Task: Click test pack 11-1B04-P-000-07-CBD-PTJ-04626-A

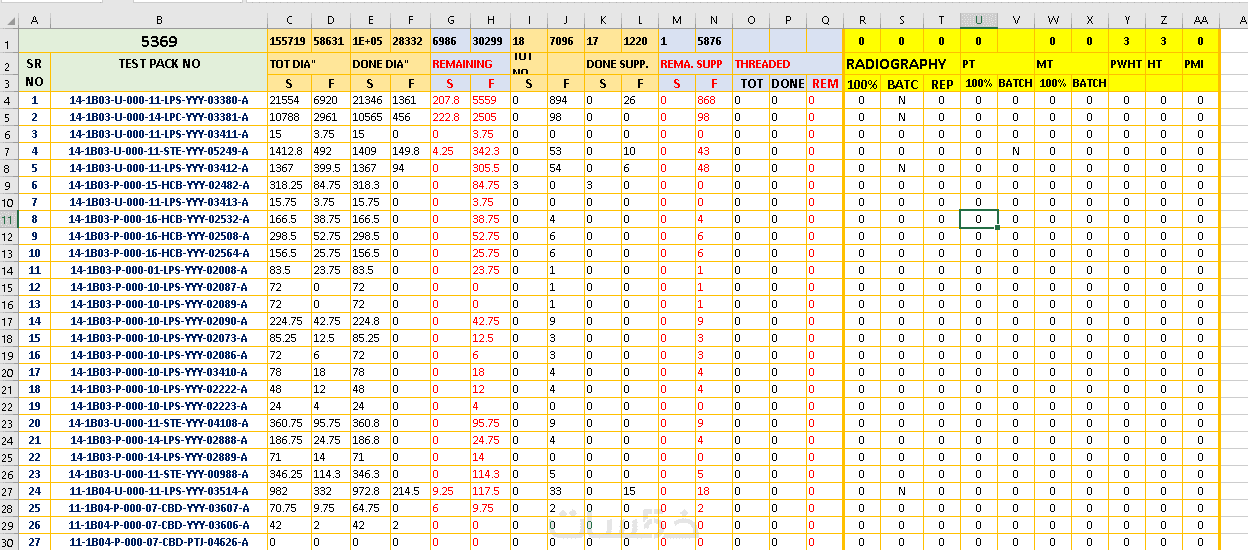Action: point(158,542)
